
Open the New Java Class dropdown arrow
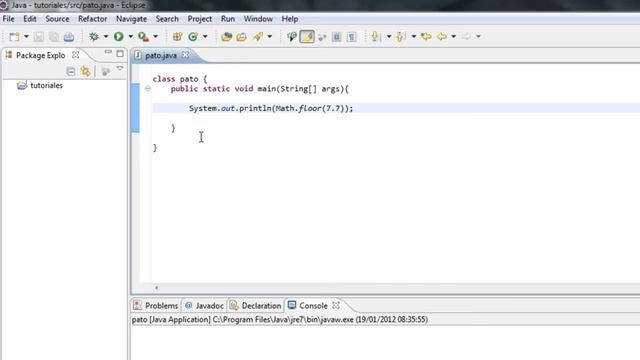click(205, 37)
